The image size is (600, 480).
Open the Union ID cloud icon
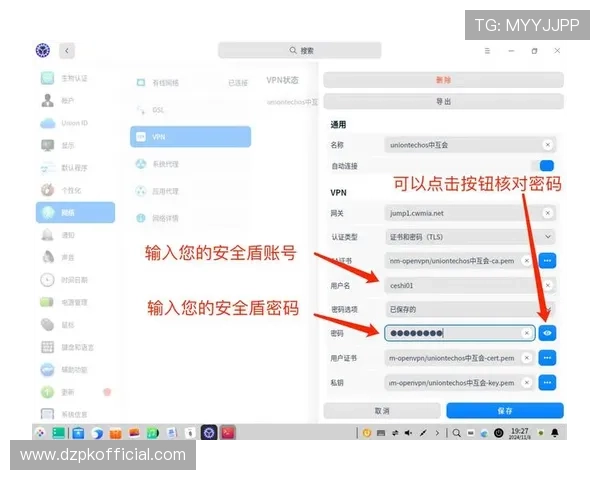pyautogui.click(x=48, y=123)
